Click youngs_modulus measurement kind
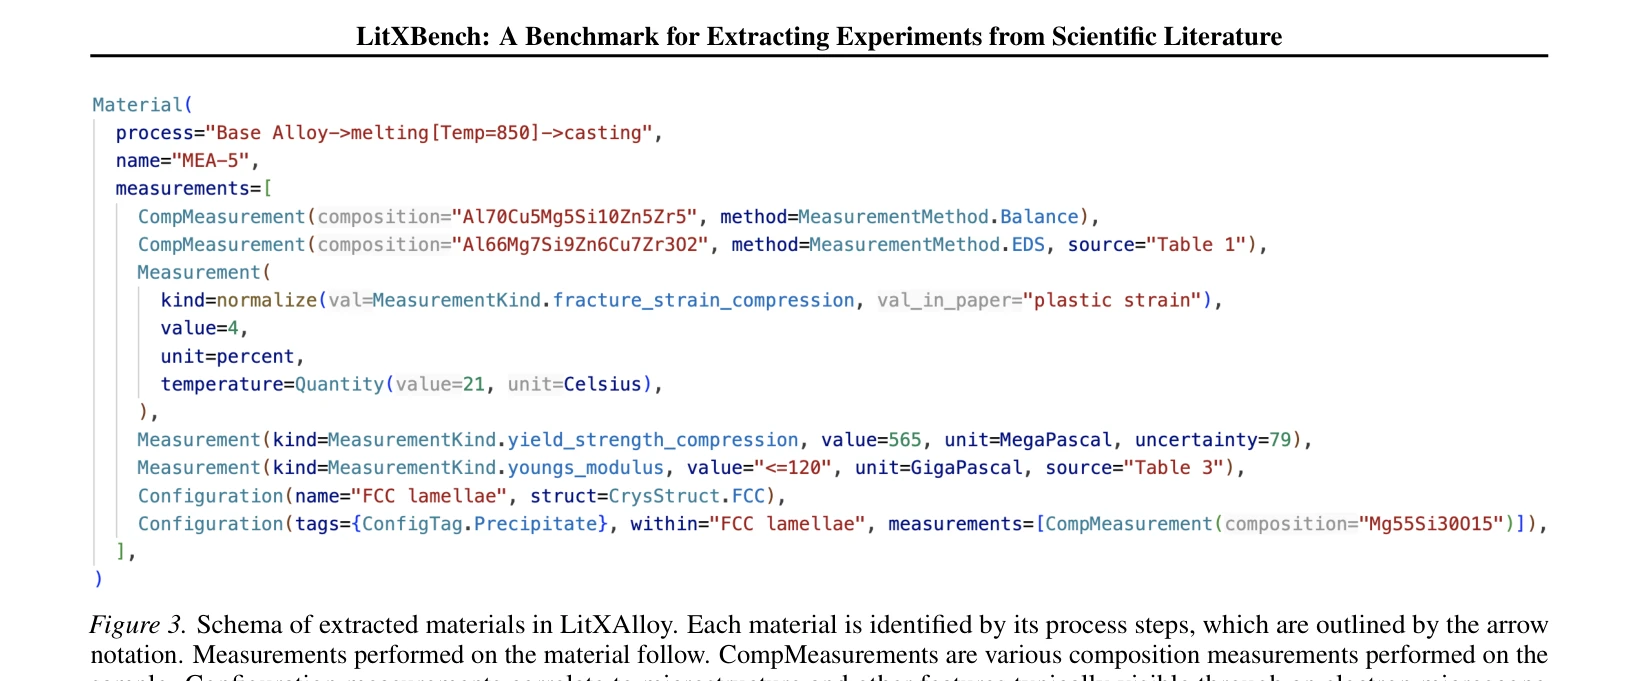This screenshot has height=681, width=1639. [586, 469]
